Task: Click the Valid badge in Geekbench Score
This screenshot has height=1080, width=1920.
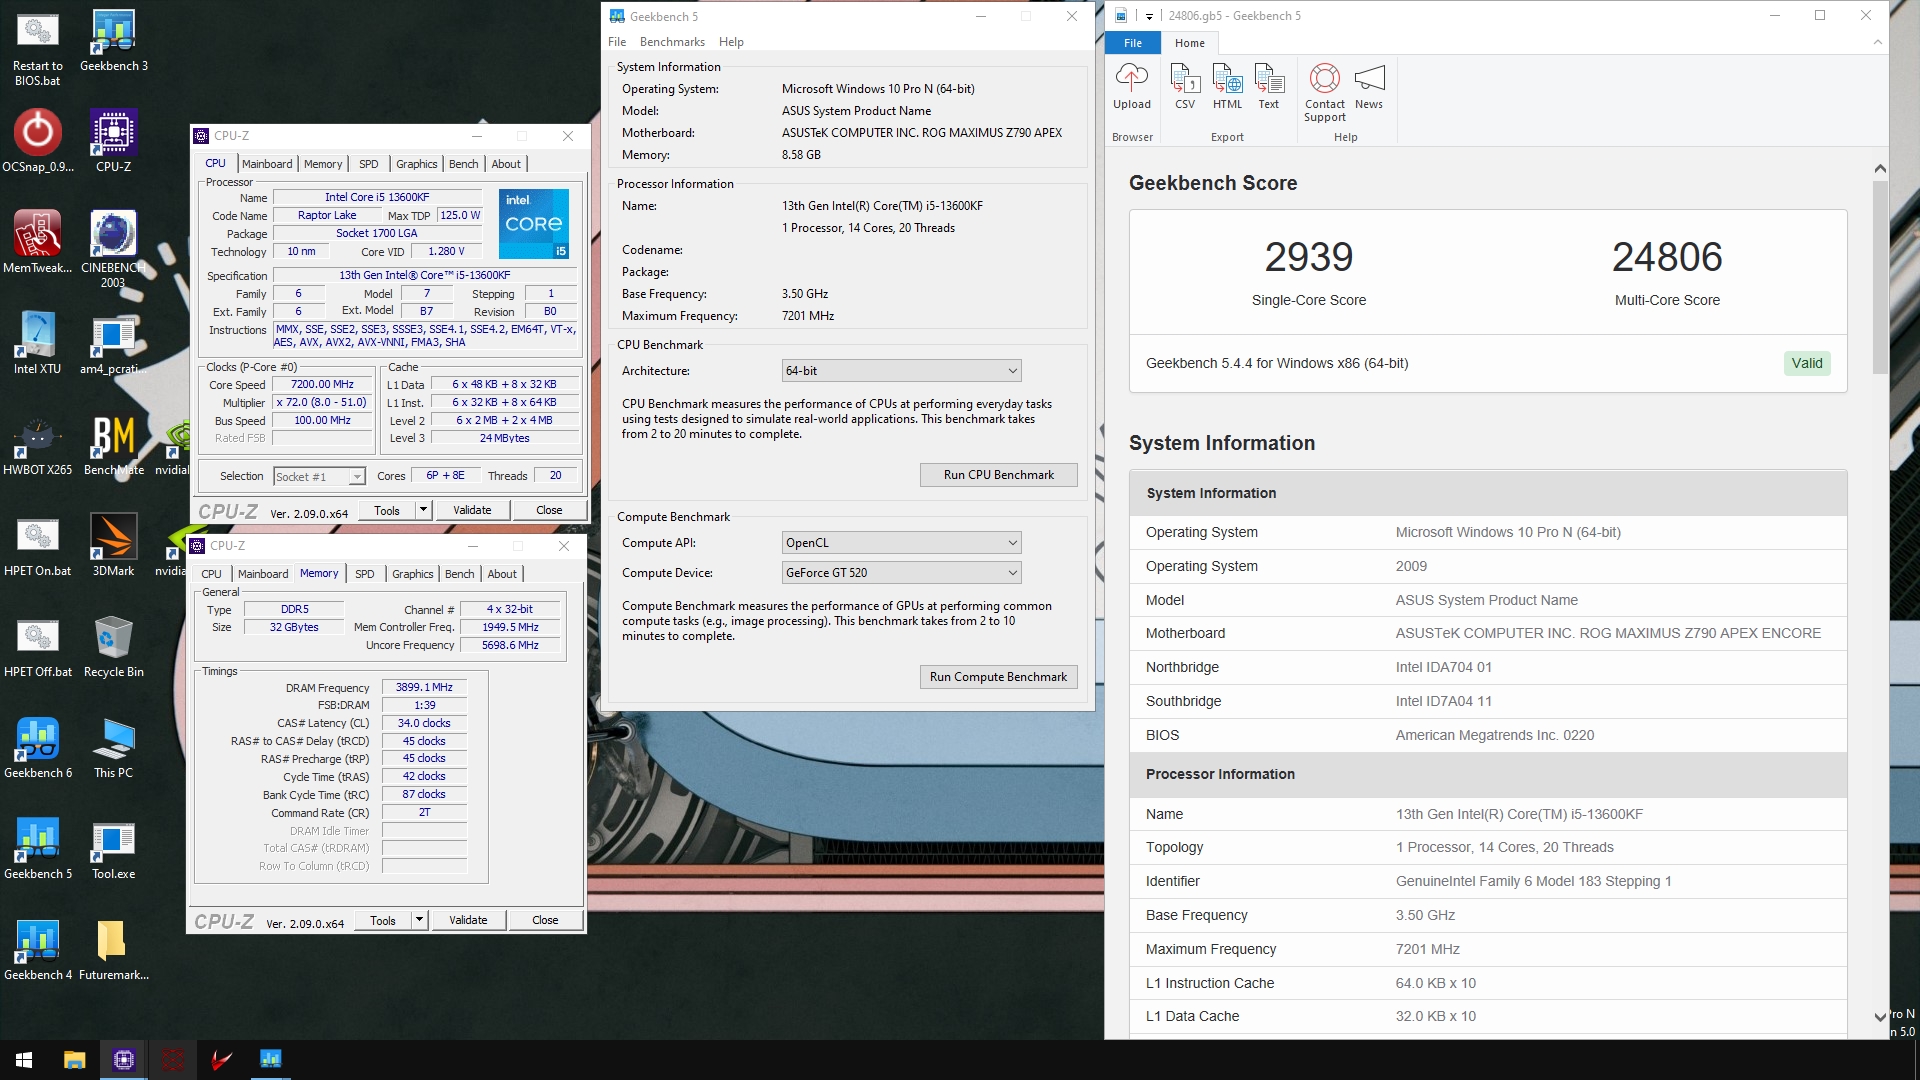Action: (1807, 363)
